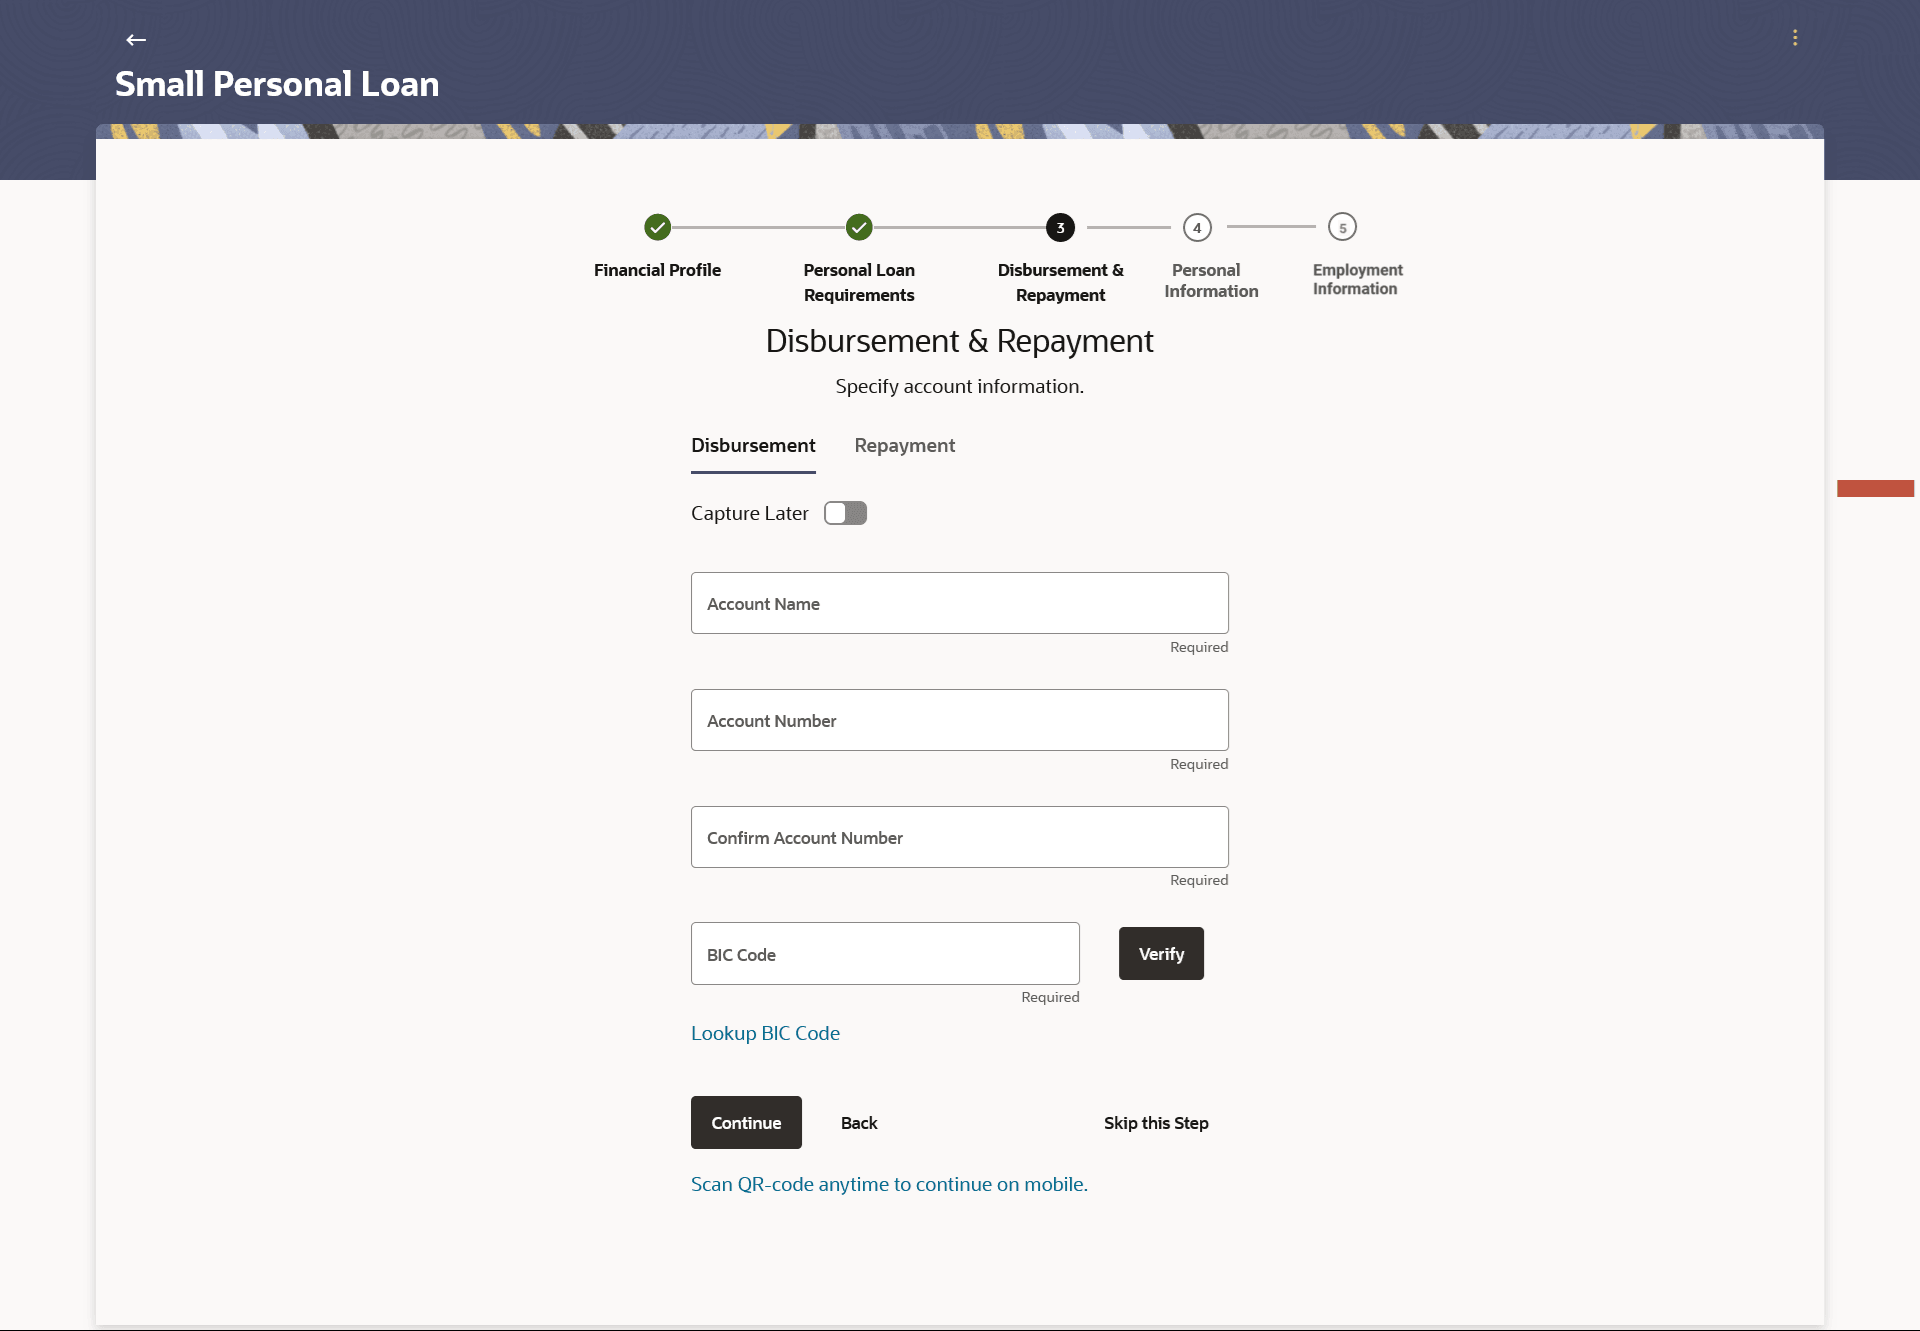Open the Lookup BIC Code link
Image resolution: width=1920 pixels, height=1331 pixels.
pyautogui.click(x=765, y=1033)
